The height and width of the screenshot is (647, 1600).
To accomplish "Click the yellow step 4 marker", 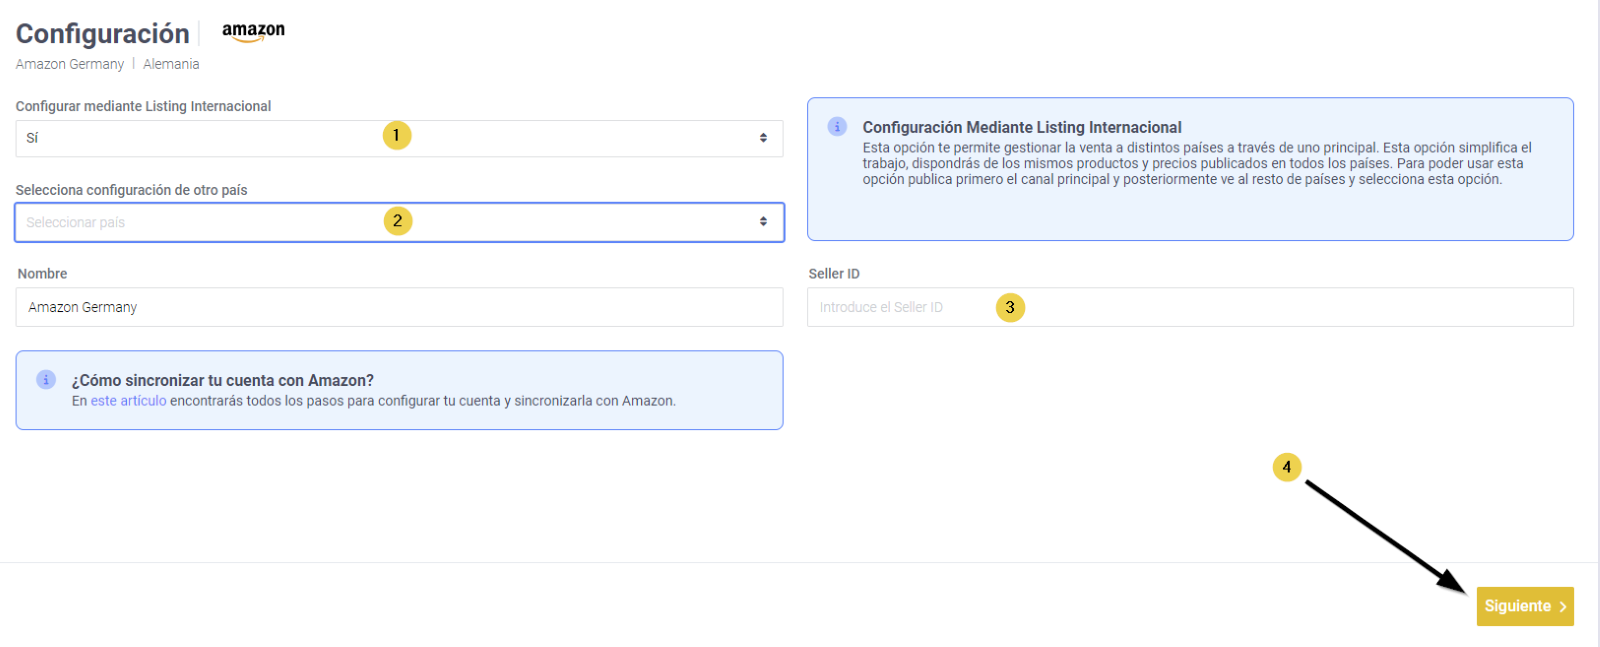I will [1287, 467].
